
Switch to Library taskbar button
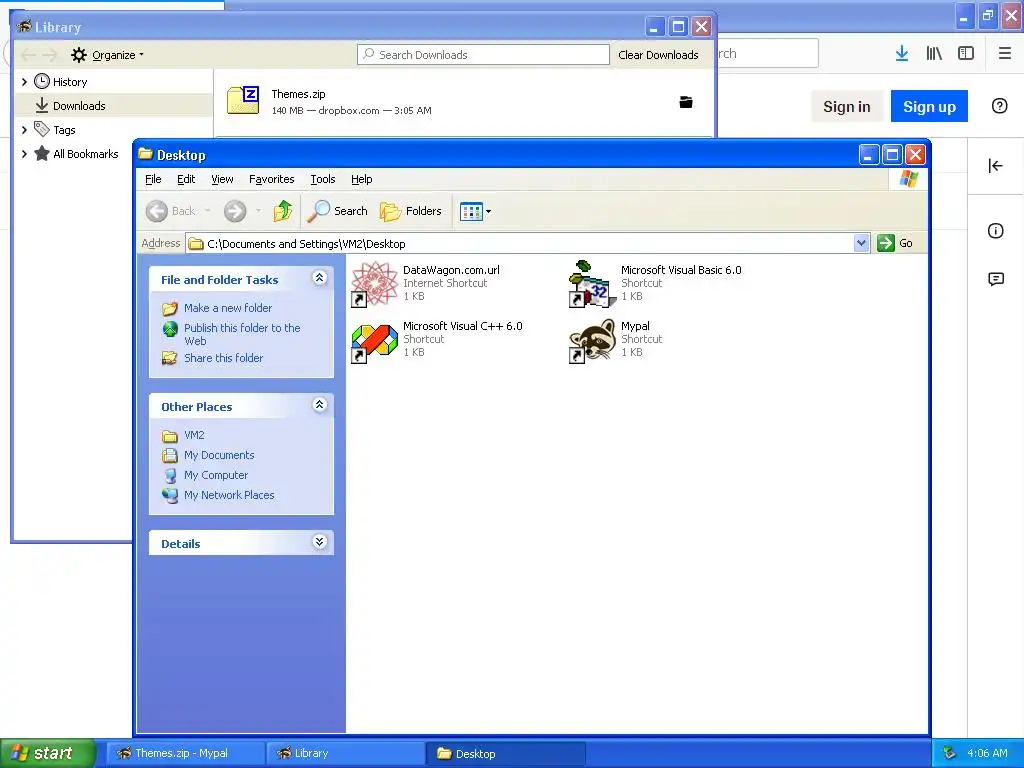pyautogui.click(x=345, y=753)
